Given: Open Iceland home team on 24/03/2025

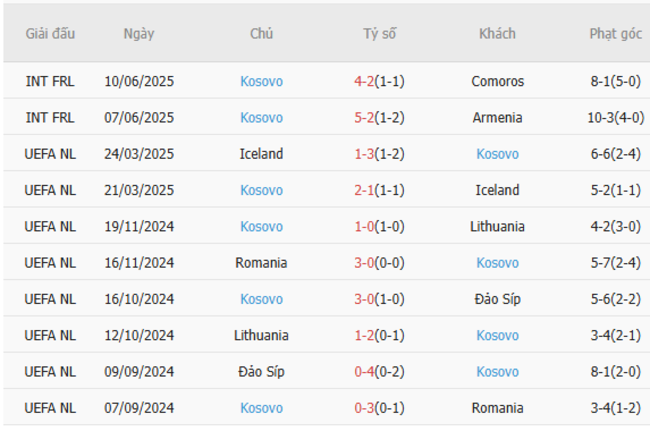Looking at the screenshot, I should click(x=261, y=154).
